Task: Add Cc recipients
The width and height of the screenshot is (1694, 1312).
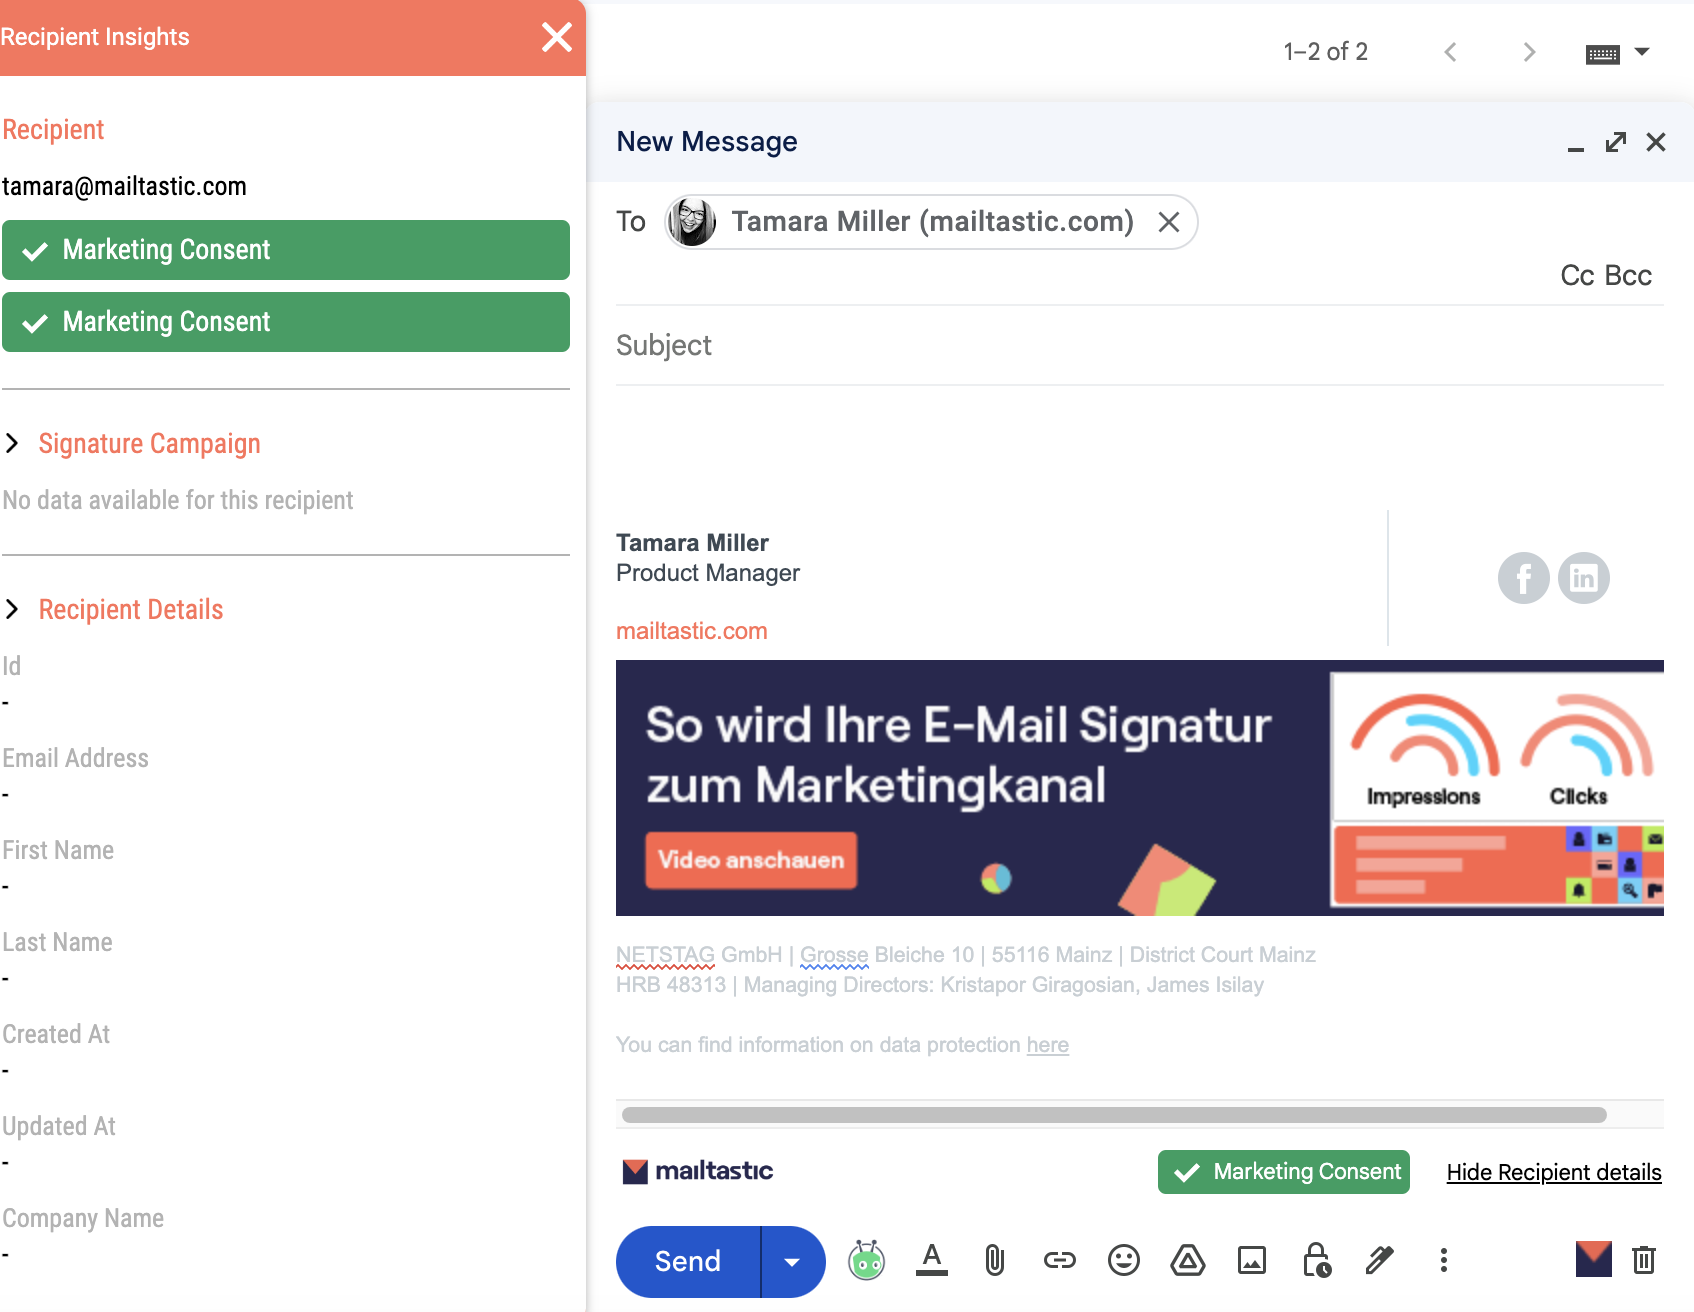Action: coord(1577,276)
